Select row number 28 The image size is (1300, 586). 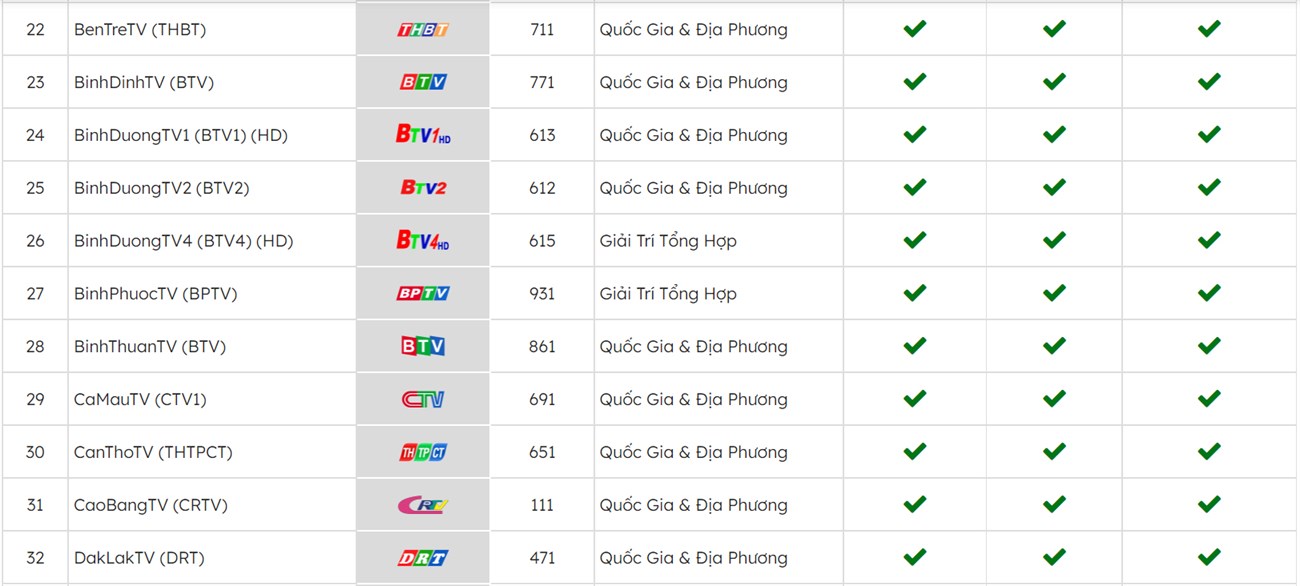point(35,347)
